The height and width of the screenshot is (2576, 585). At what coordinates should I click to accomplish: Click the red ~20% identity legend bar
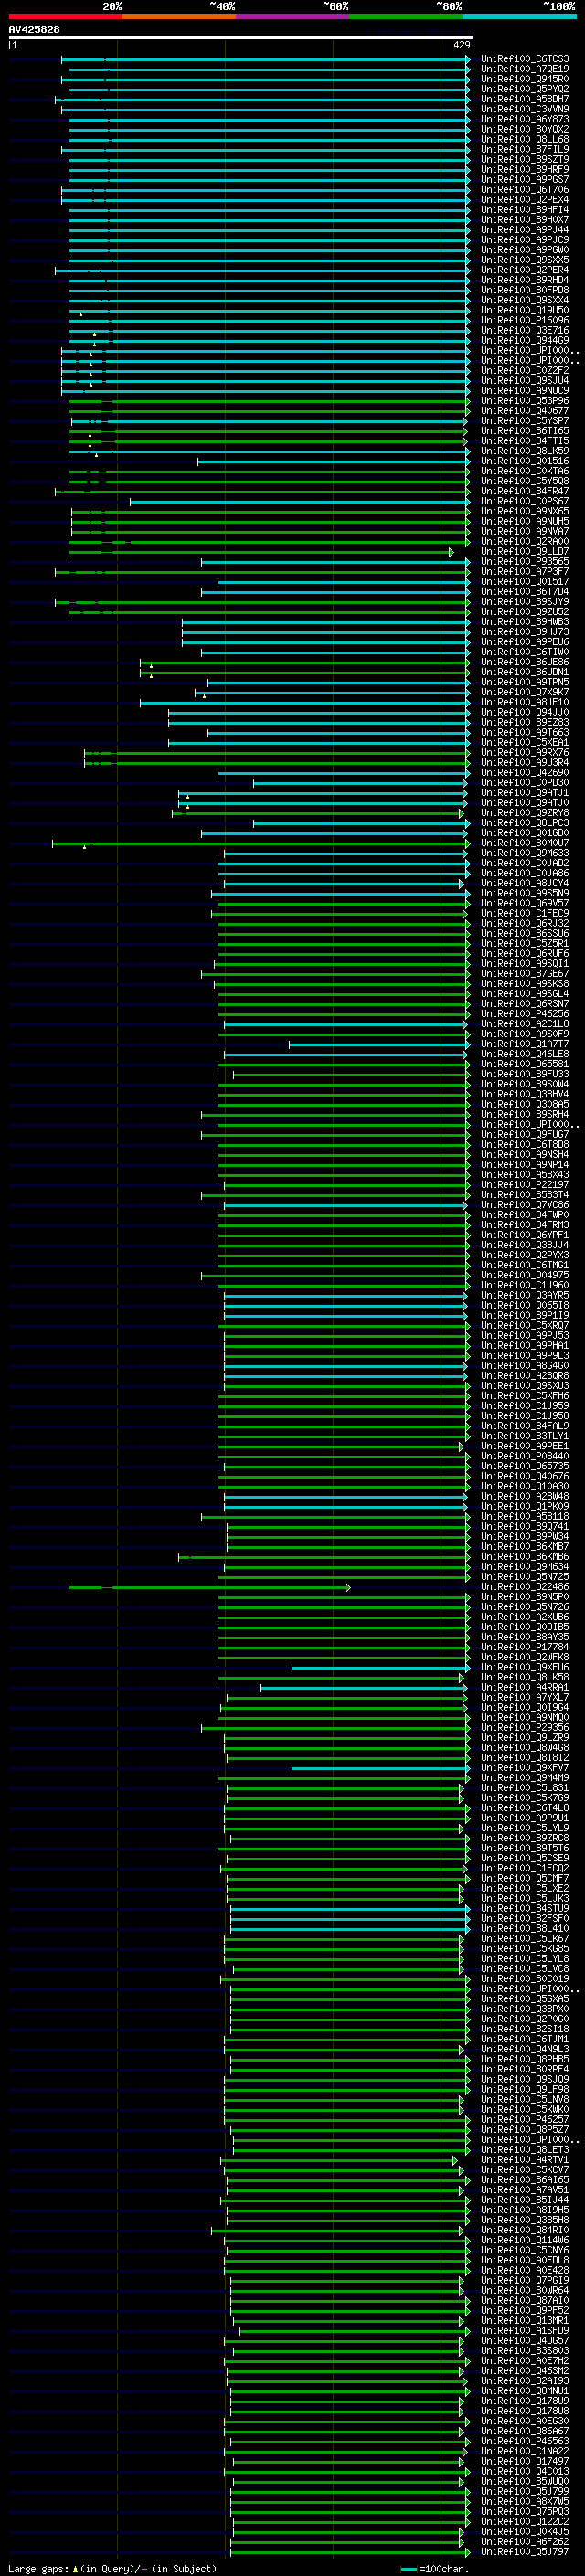[x=65, y=16]
